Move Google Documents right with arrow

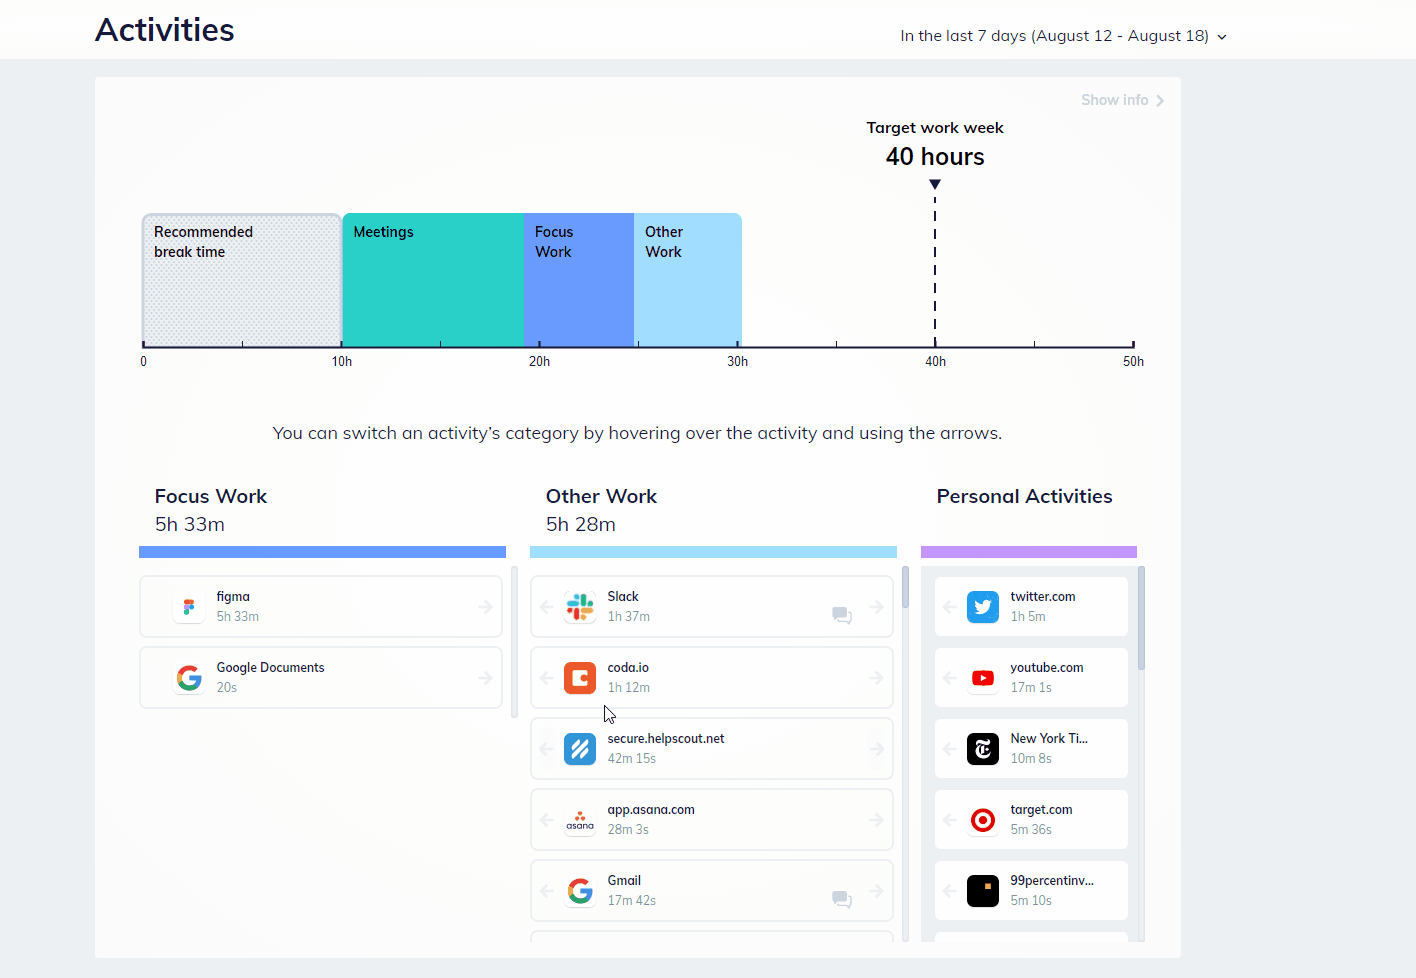click(485, 678)
